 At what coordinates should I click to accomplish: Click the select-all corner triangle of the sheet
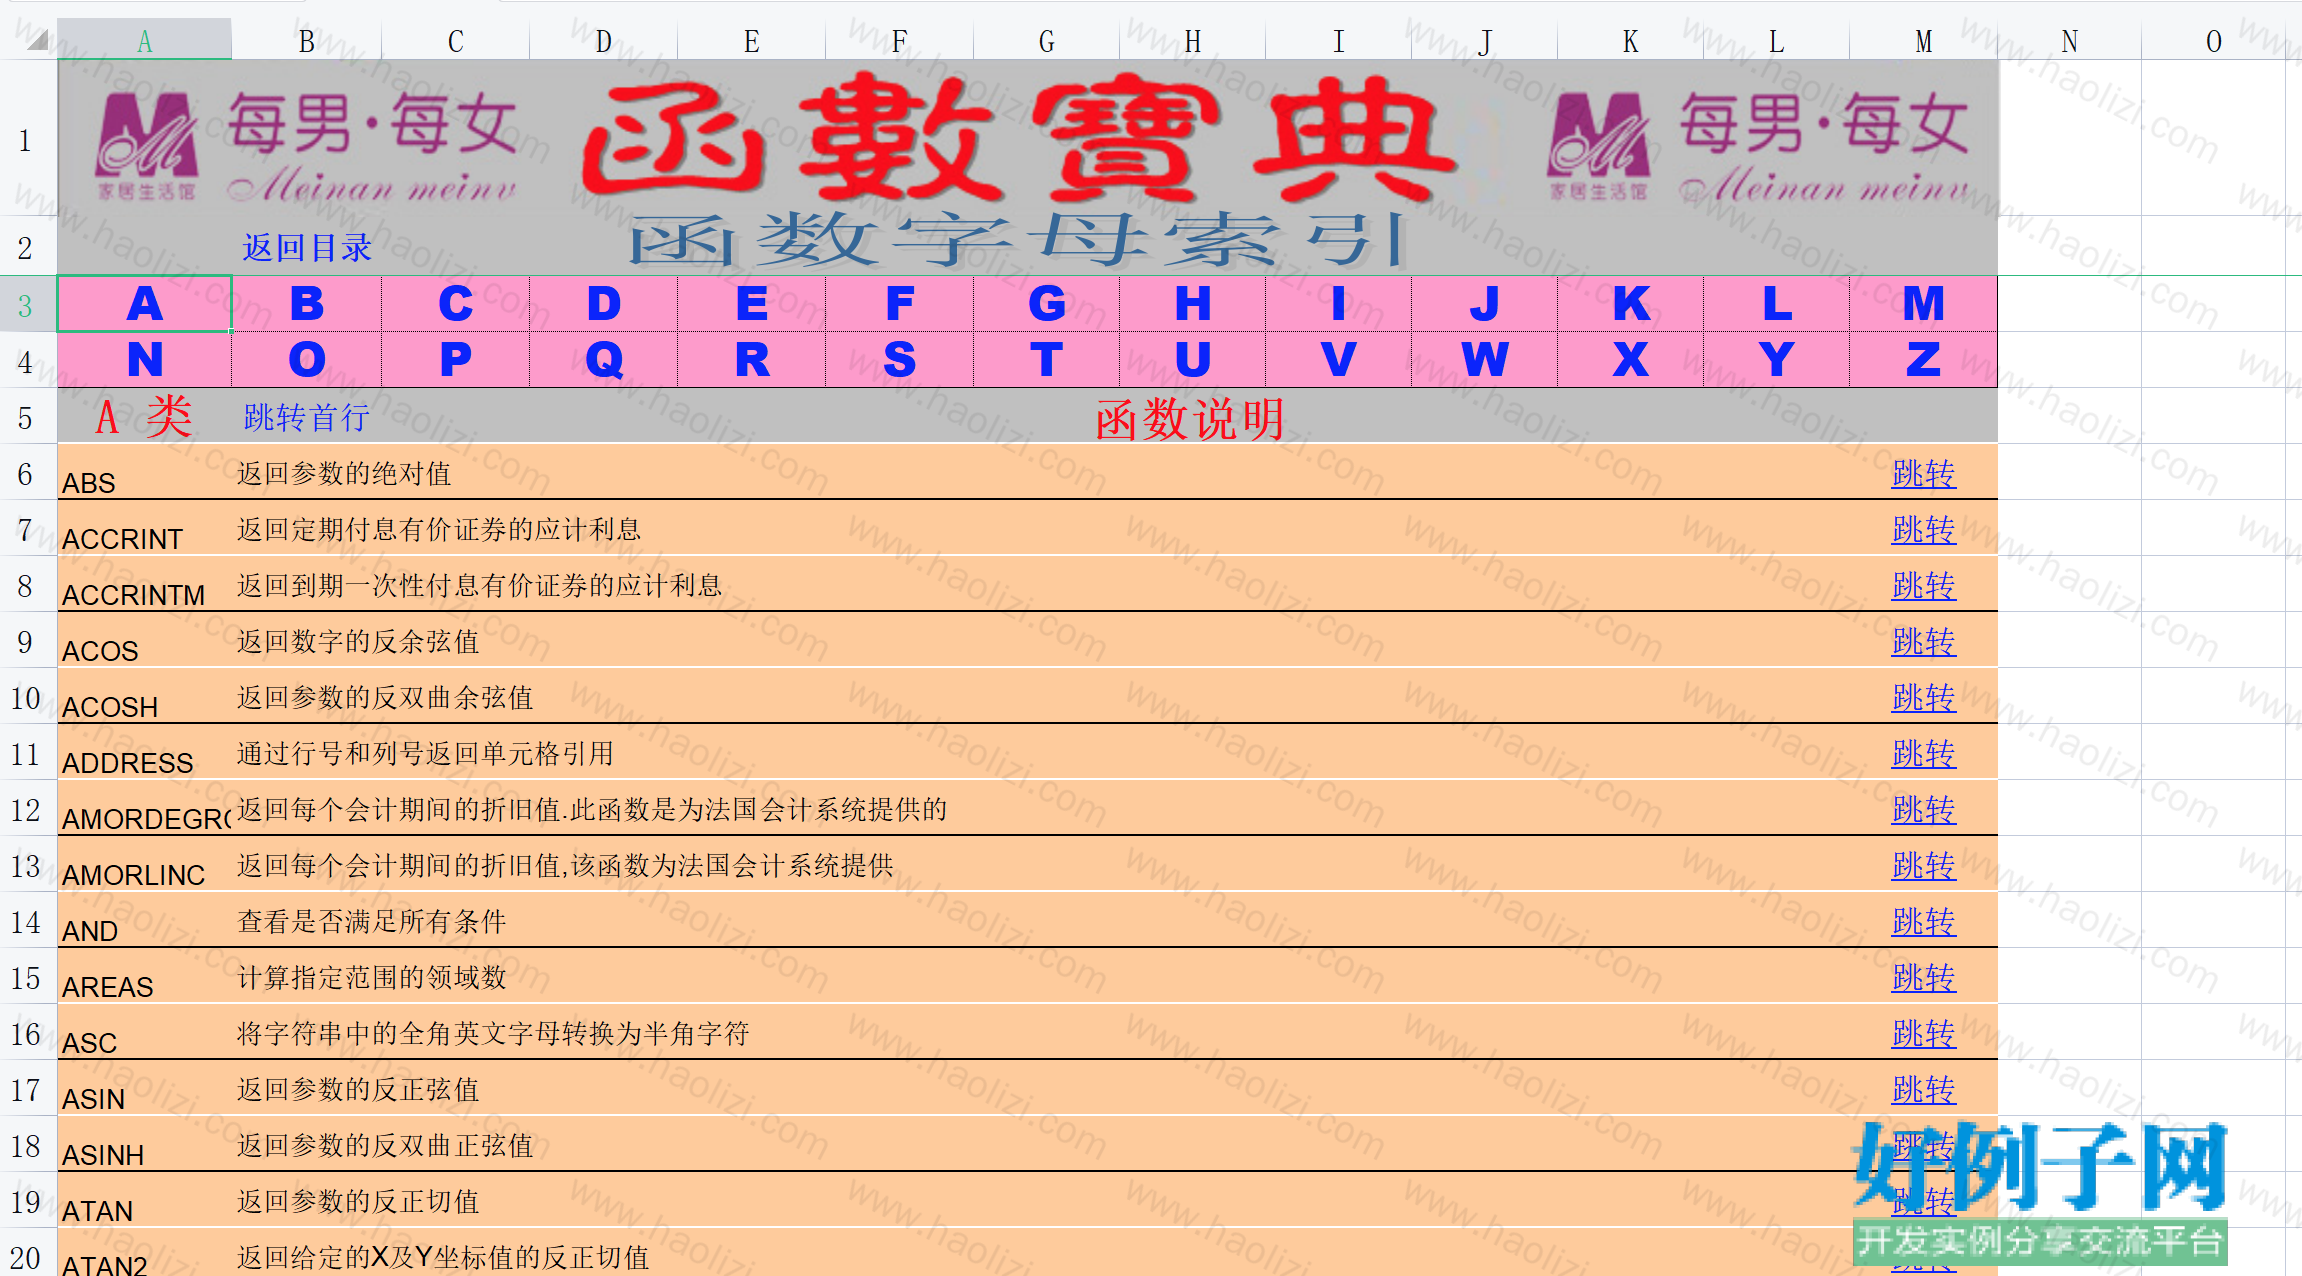37,40
